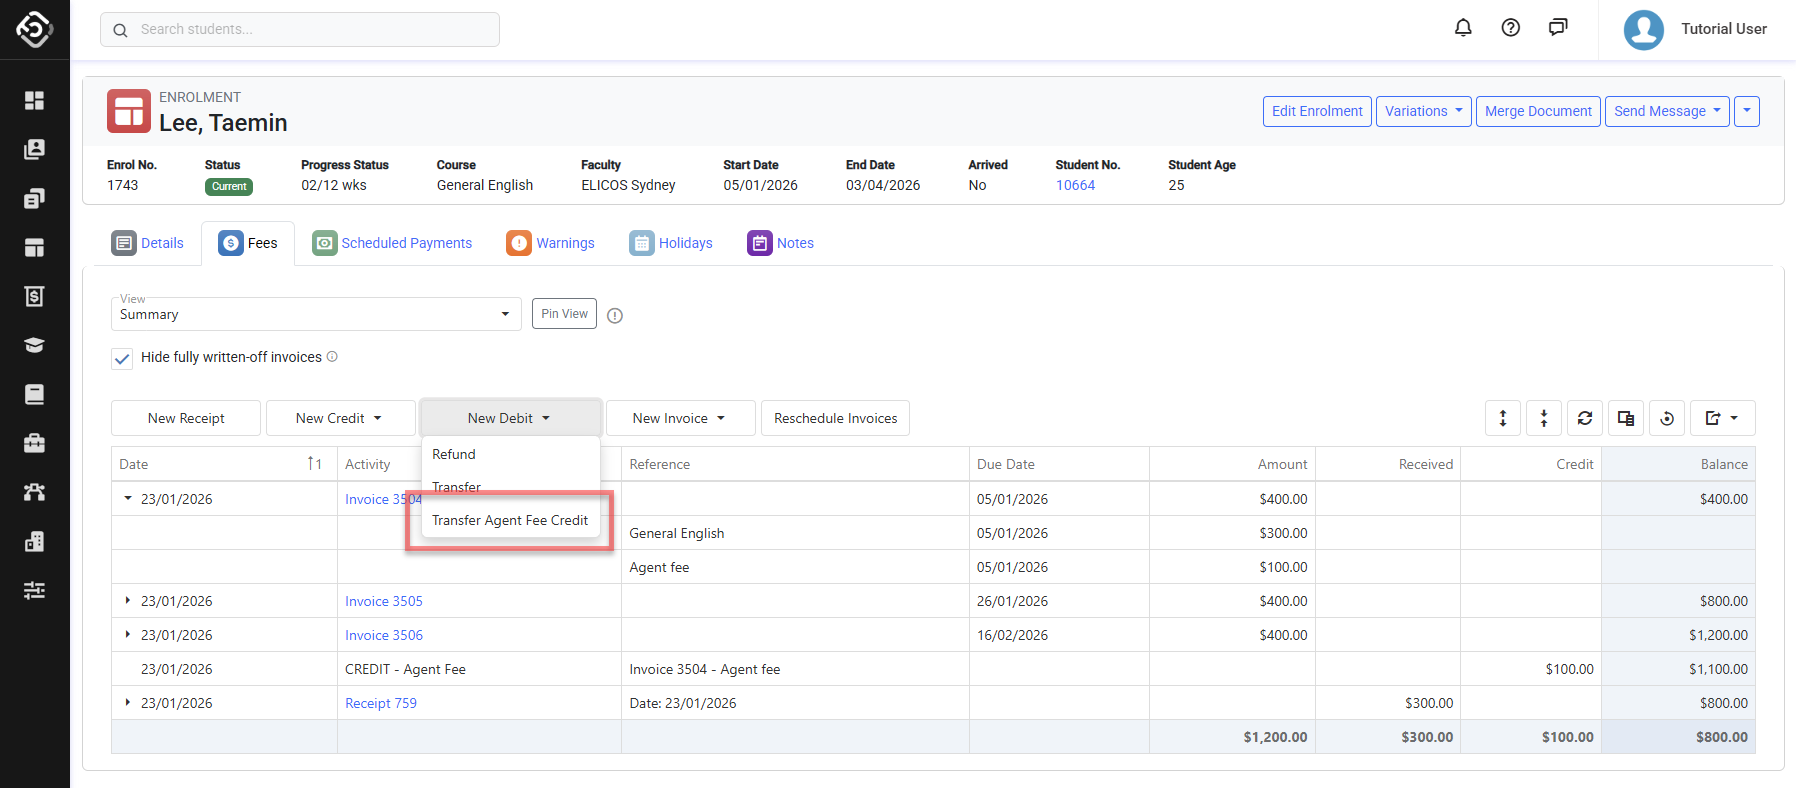Open the help question mark icon
This screenshot has height=788, width=1796.
tap(1511, 28)
